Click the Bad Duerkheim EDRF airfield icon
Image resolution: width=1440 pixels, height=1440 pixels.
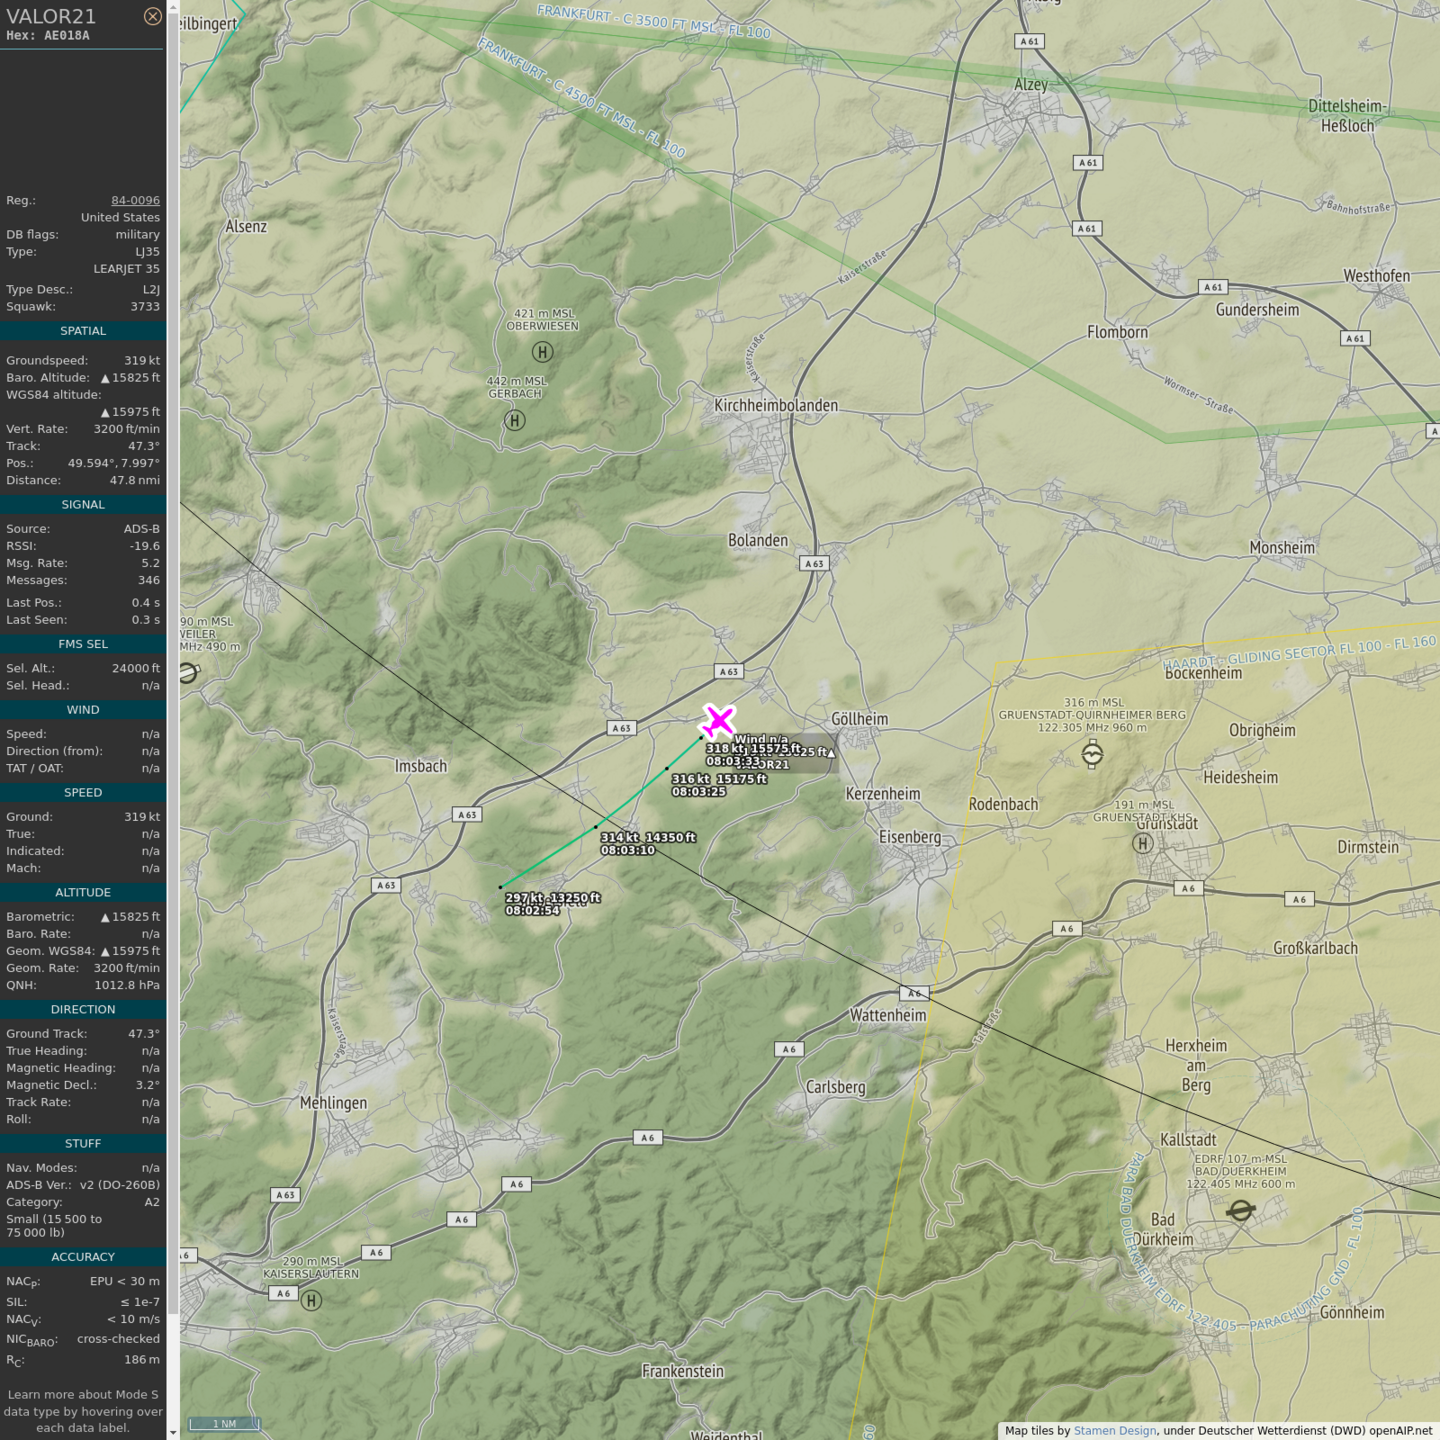coord(1240,1211)
